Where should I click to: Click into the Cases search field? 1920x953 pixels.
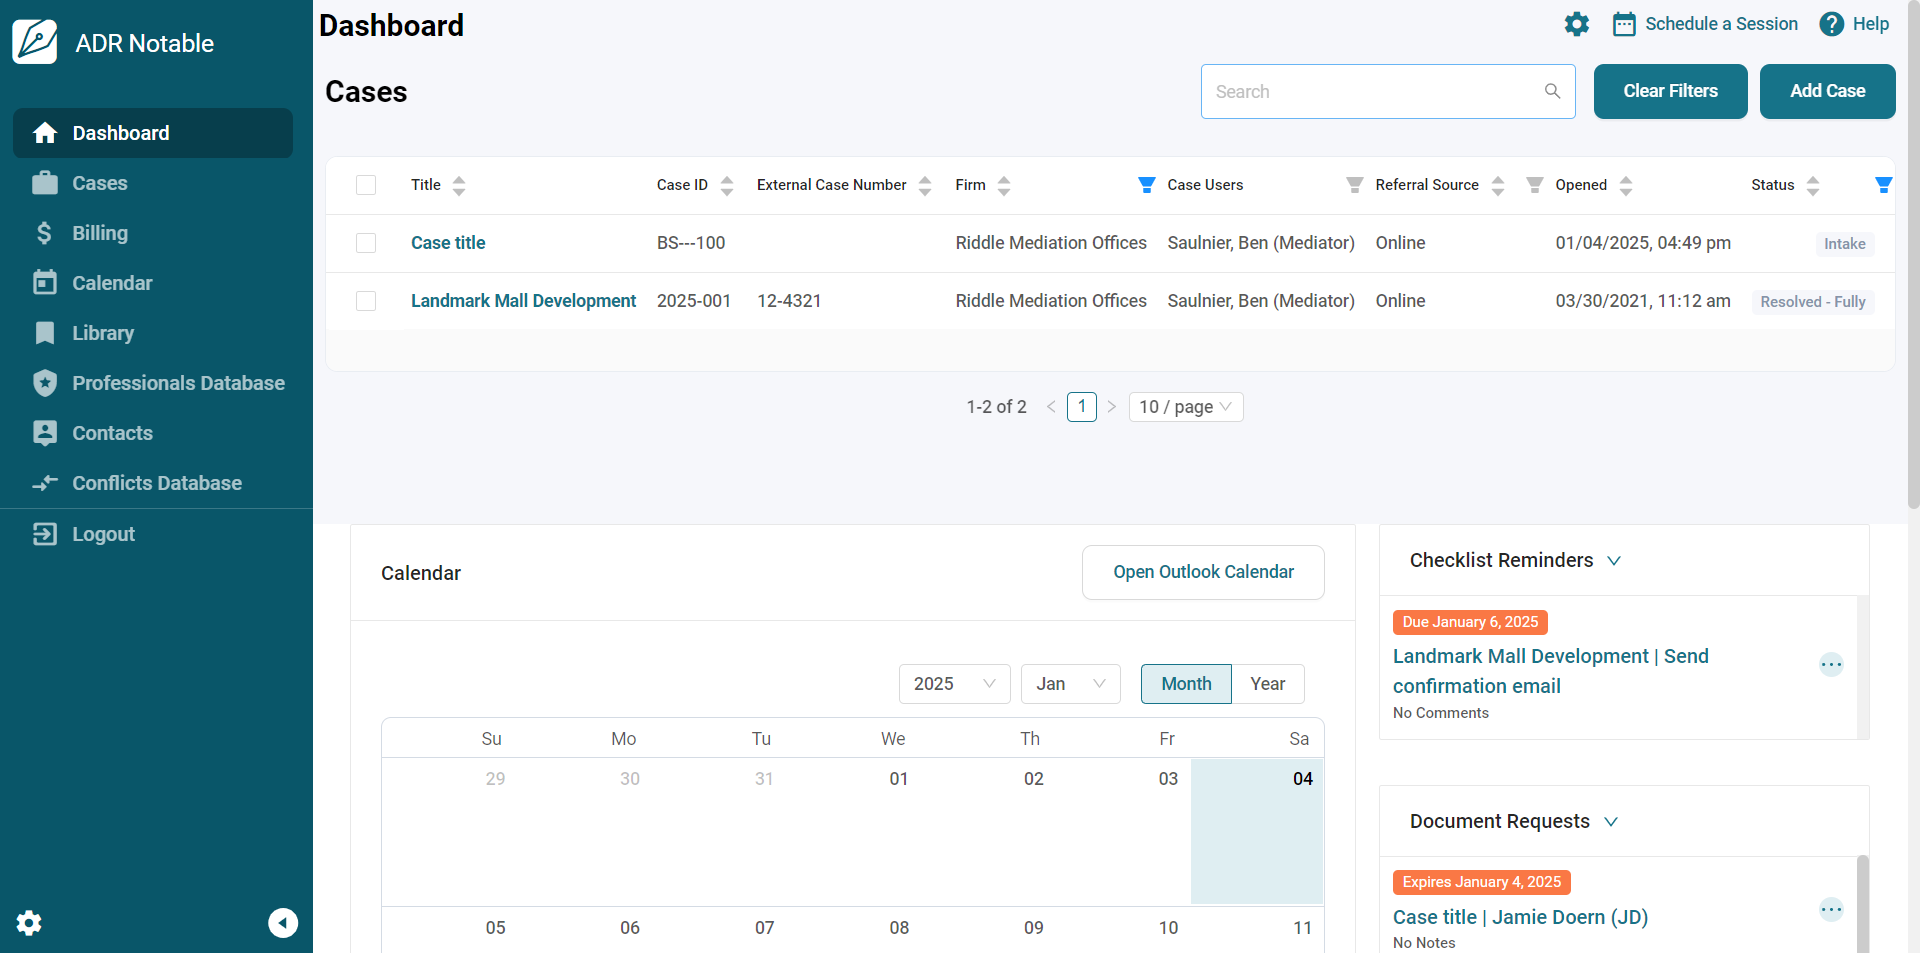click(1370, 92)
